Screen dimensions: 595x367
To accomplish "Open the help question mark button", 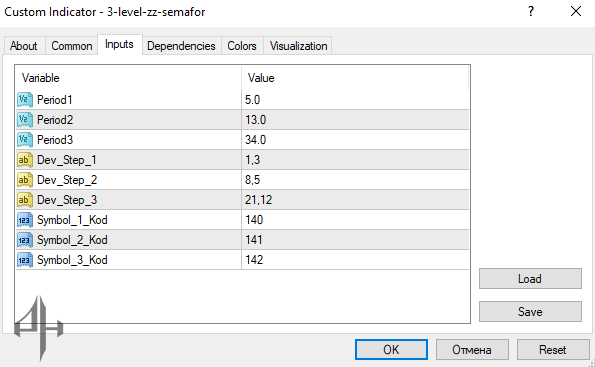I will (x=531, y=11).
